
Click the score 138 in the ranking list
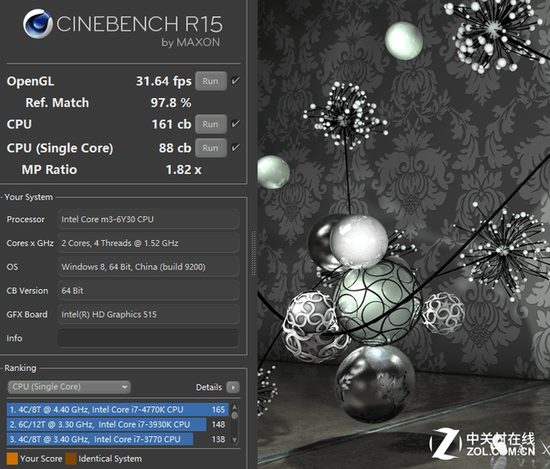tap(218, 439)
